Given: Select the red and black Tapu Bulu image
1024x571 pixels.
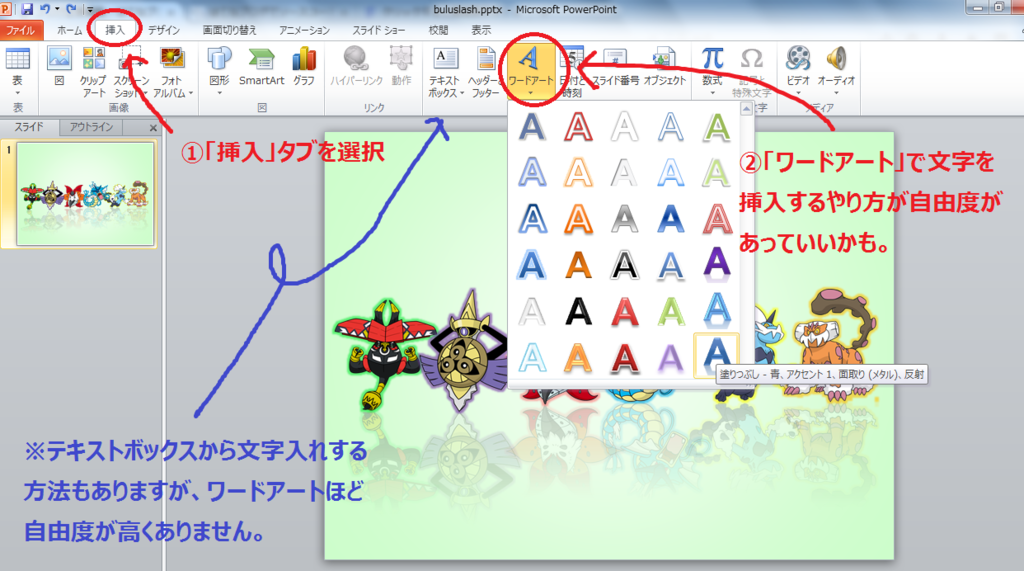Looking at the screenshot, I should [385, 353].
